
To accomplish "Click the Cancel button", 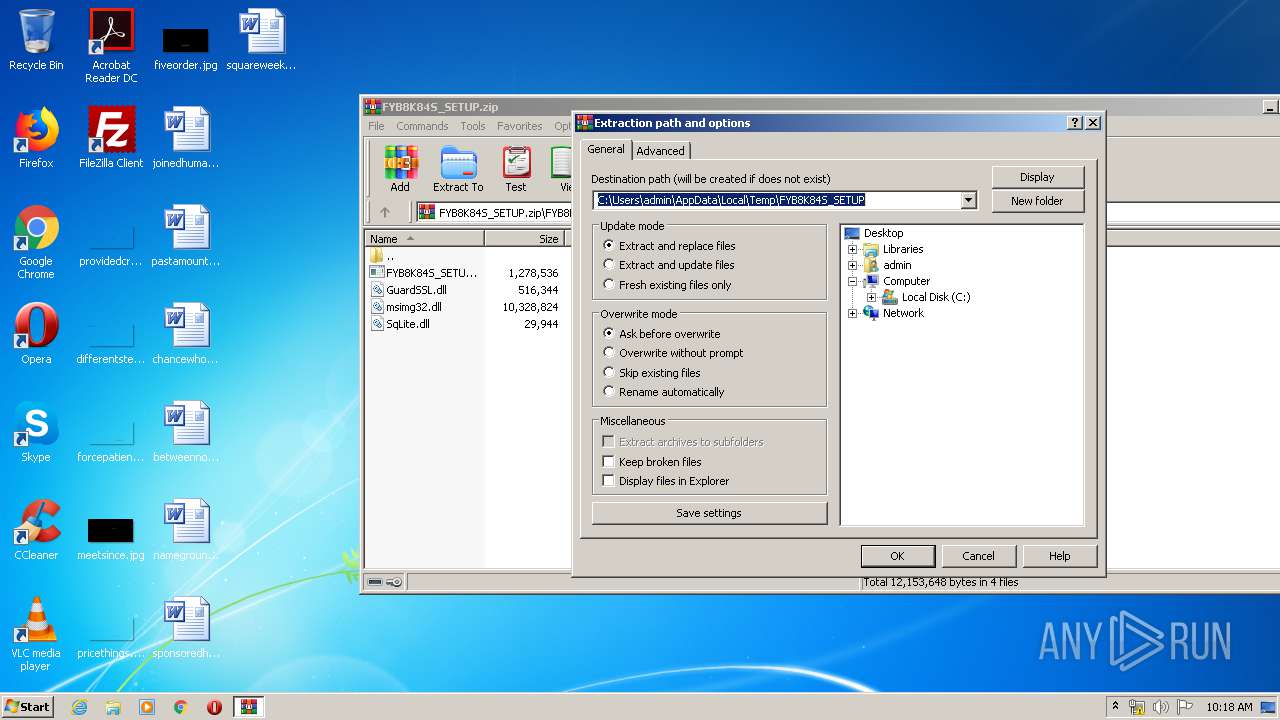I will [978, 556].
